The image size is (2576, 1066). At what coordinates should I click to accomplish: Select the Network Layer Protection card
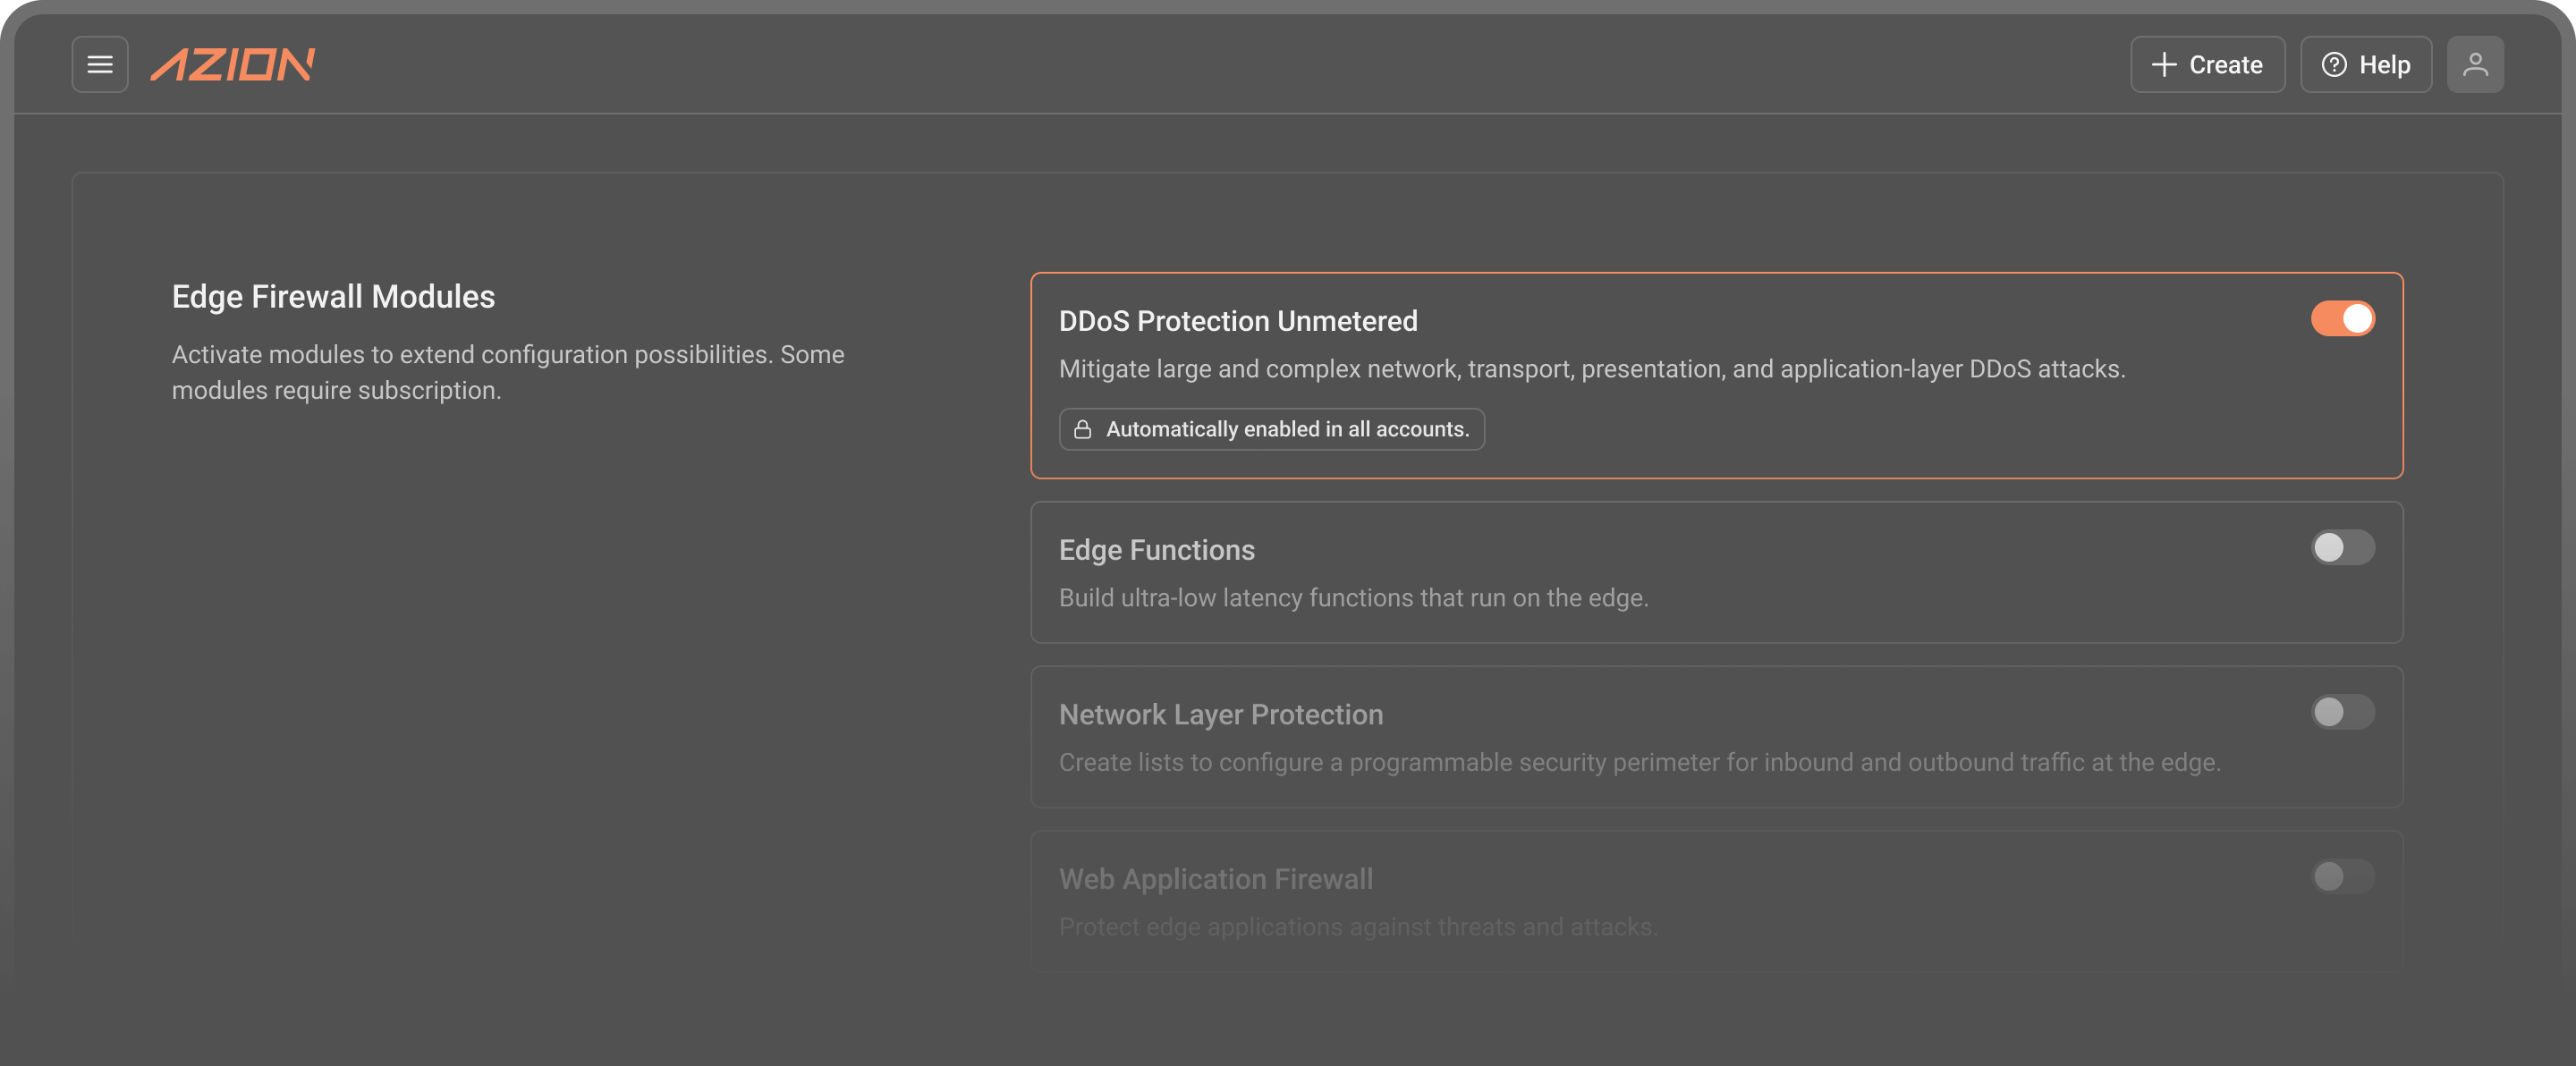pos(1716,737)
